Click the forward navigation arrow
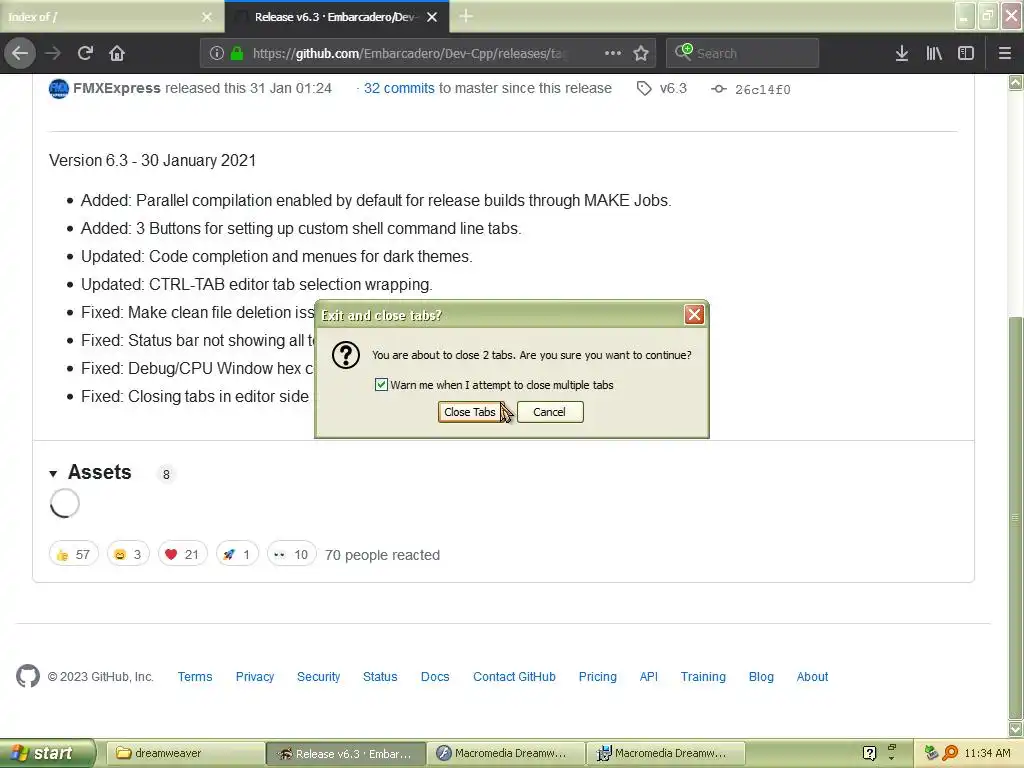Image resolution: width=1024 pixels, height=768 pixels. click(x=53, y=53)
